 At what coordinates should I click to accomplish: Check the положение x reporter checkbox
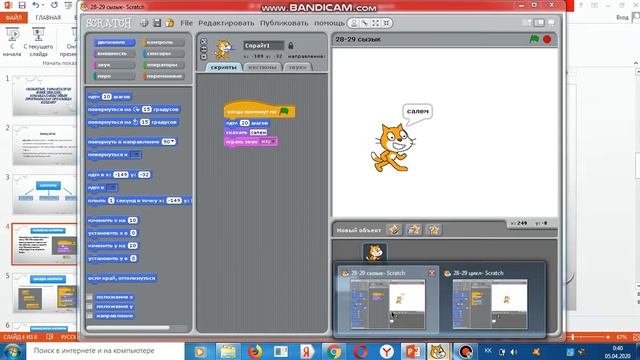pyautogui.click(x=89, y=297)
